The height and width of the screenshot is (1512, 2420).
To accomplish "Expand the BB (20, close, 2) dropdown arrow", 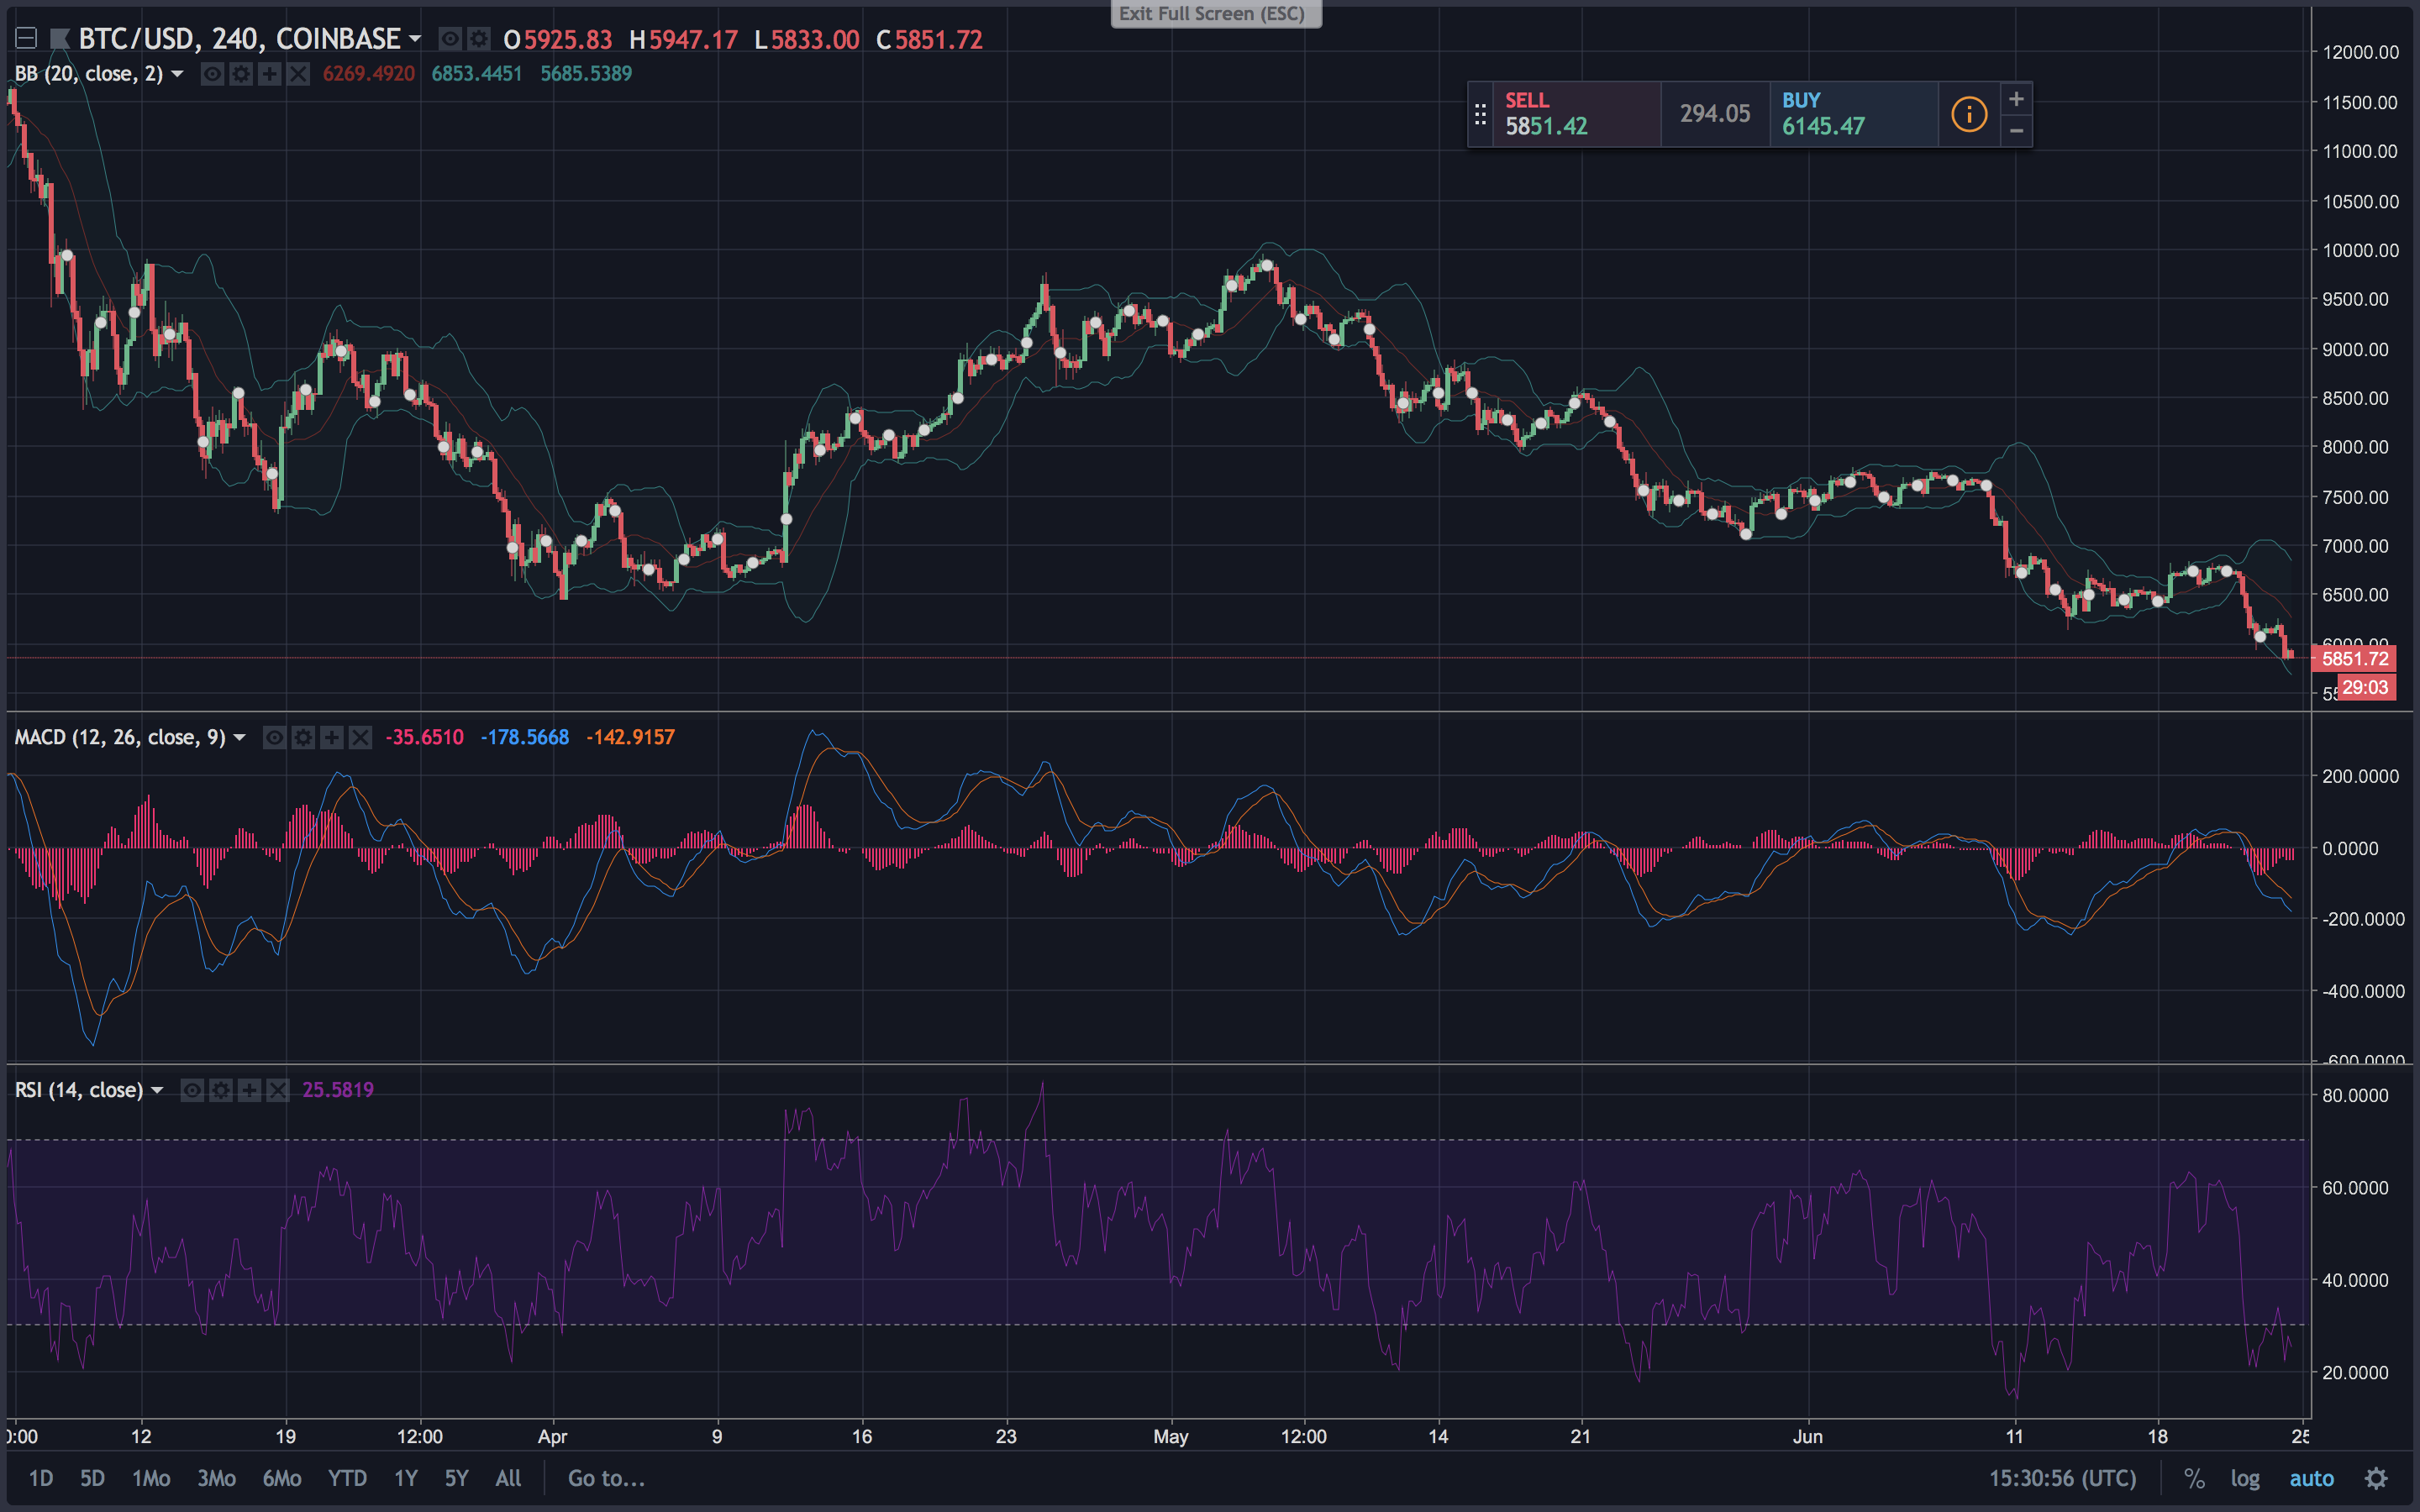I will [177, 73].
